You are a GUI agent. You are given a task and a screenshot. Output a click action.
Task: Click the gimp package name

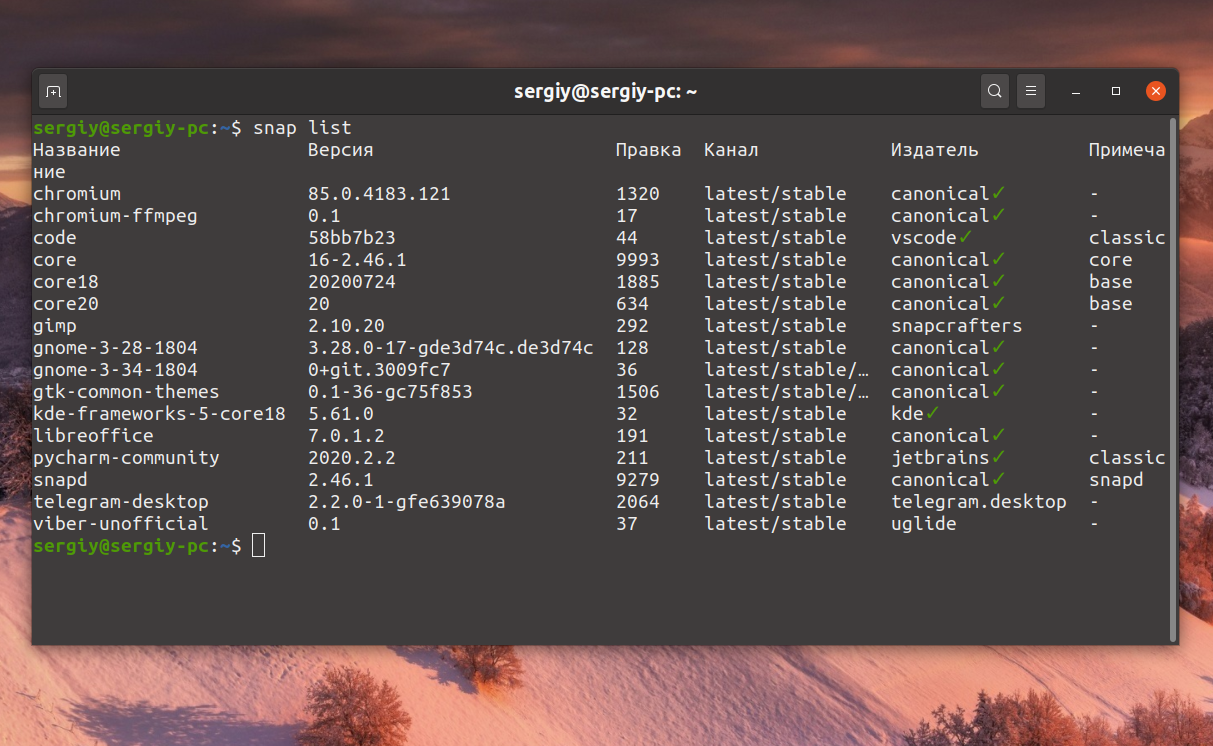(x=55, y=326)
